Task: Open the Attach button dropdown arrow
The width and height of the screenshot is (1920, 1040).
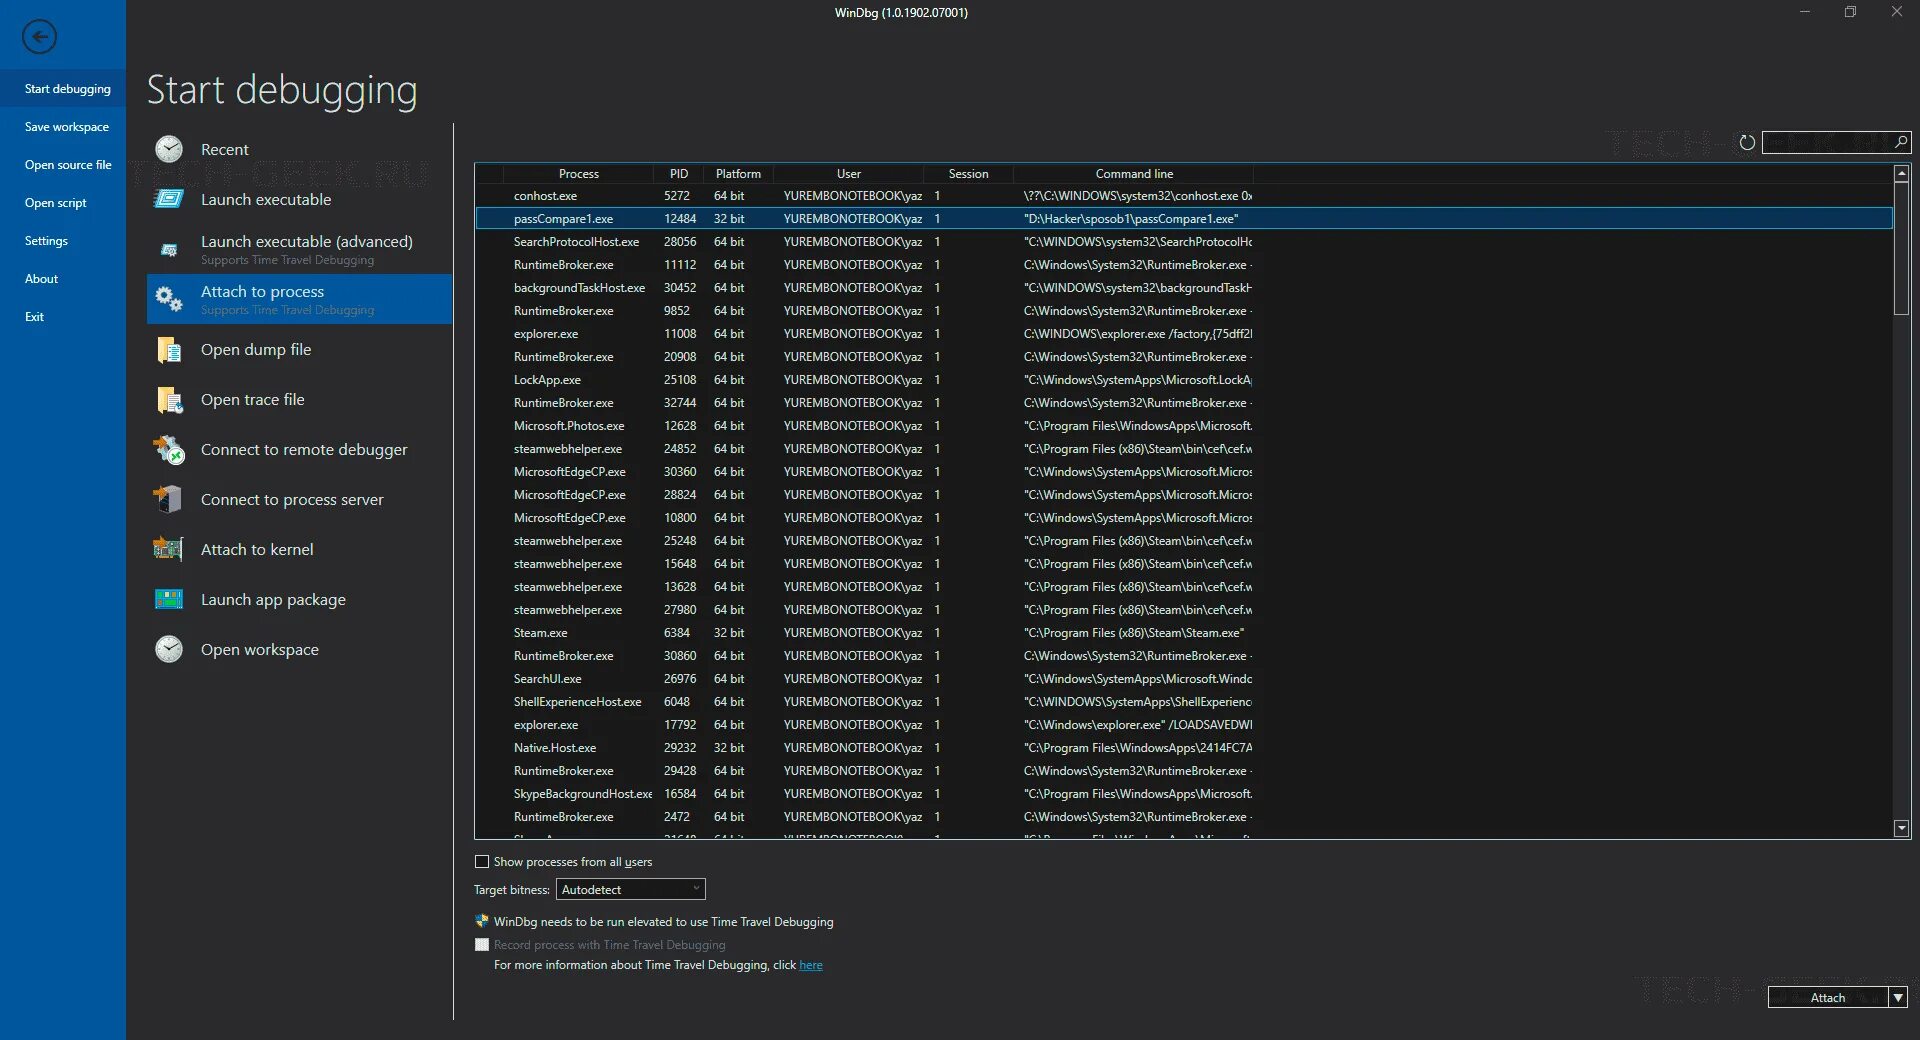Action: [x=1898, y=997]
